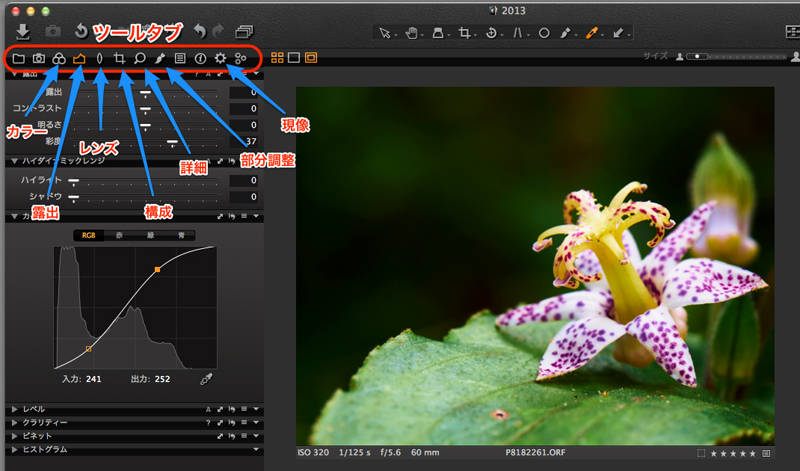This screenshot has width=800, height=471.
Task: Open the Library folder tool tab
Action: coord(19,59)
